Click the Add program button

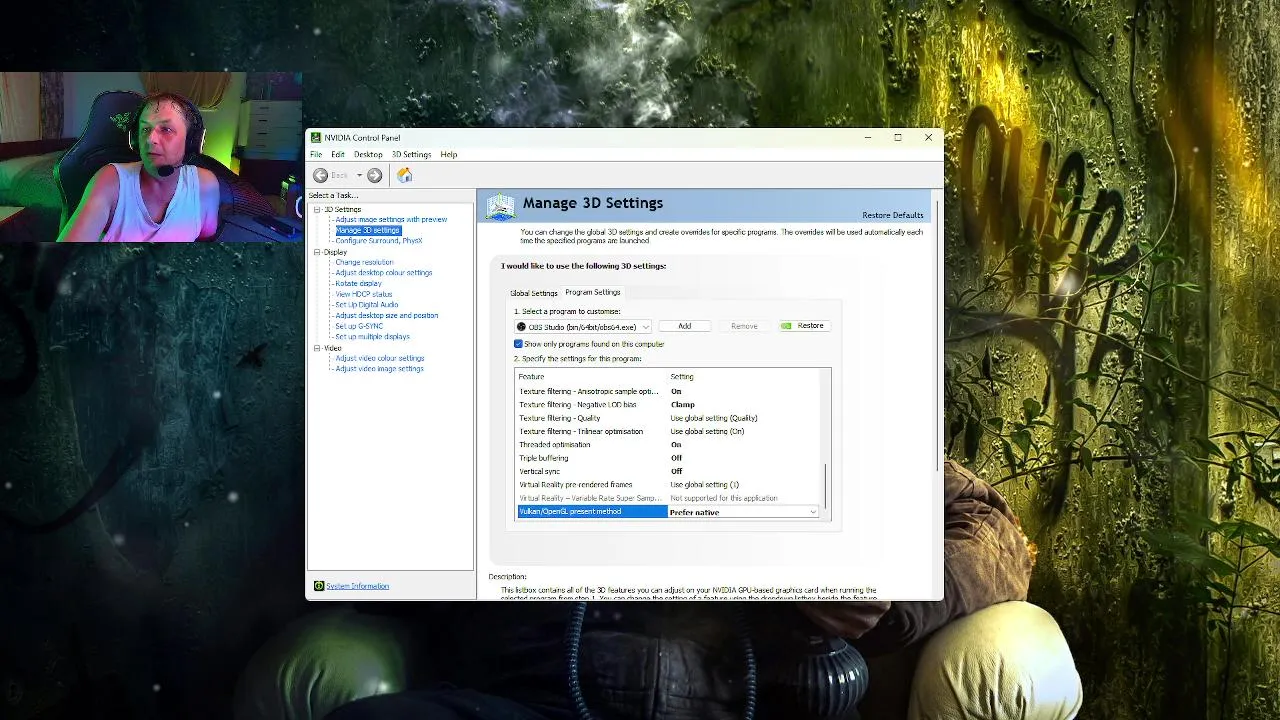point(685,326)
